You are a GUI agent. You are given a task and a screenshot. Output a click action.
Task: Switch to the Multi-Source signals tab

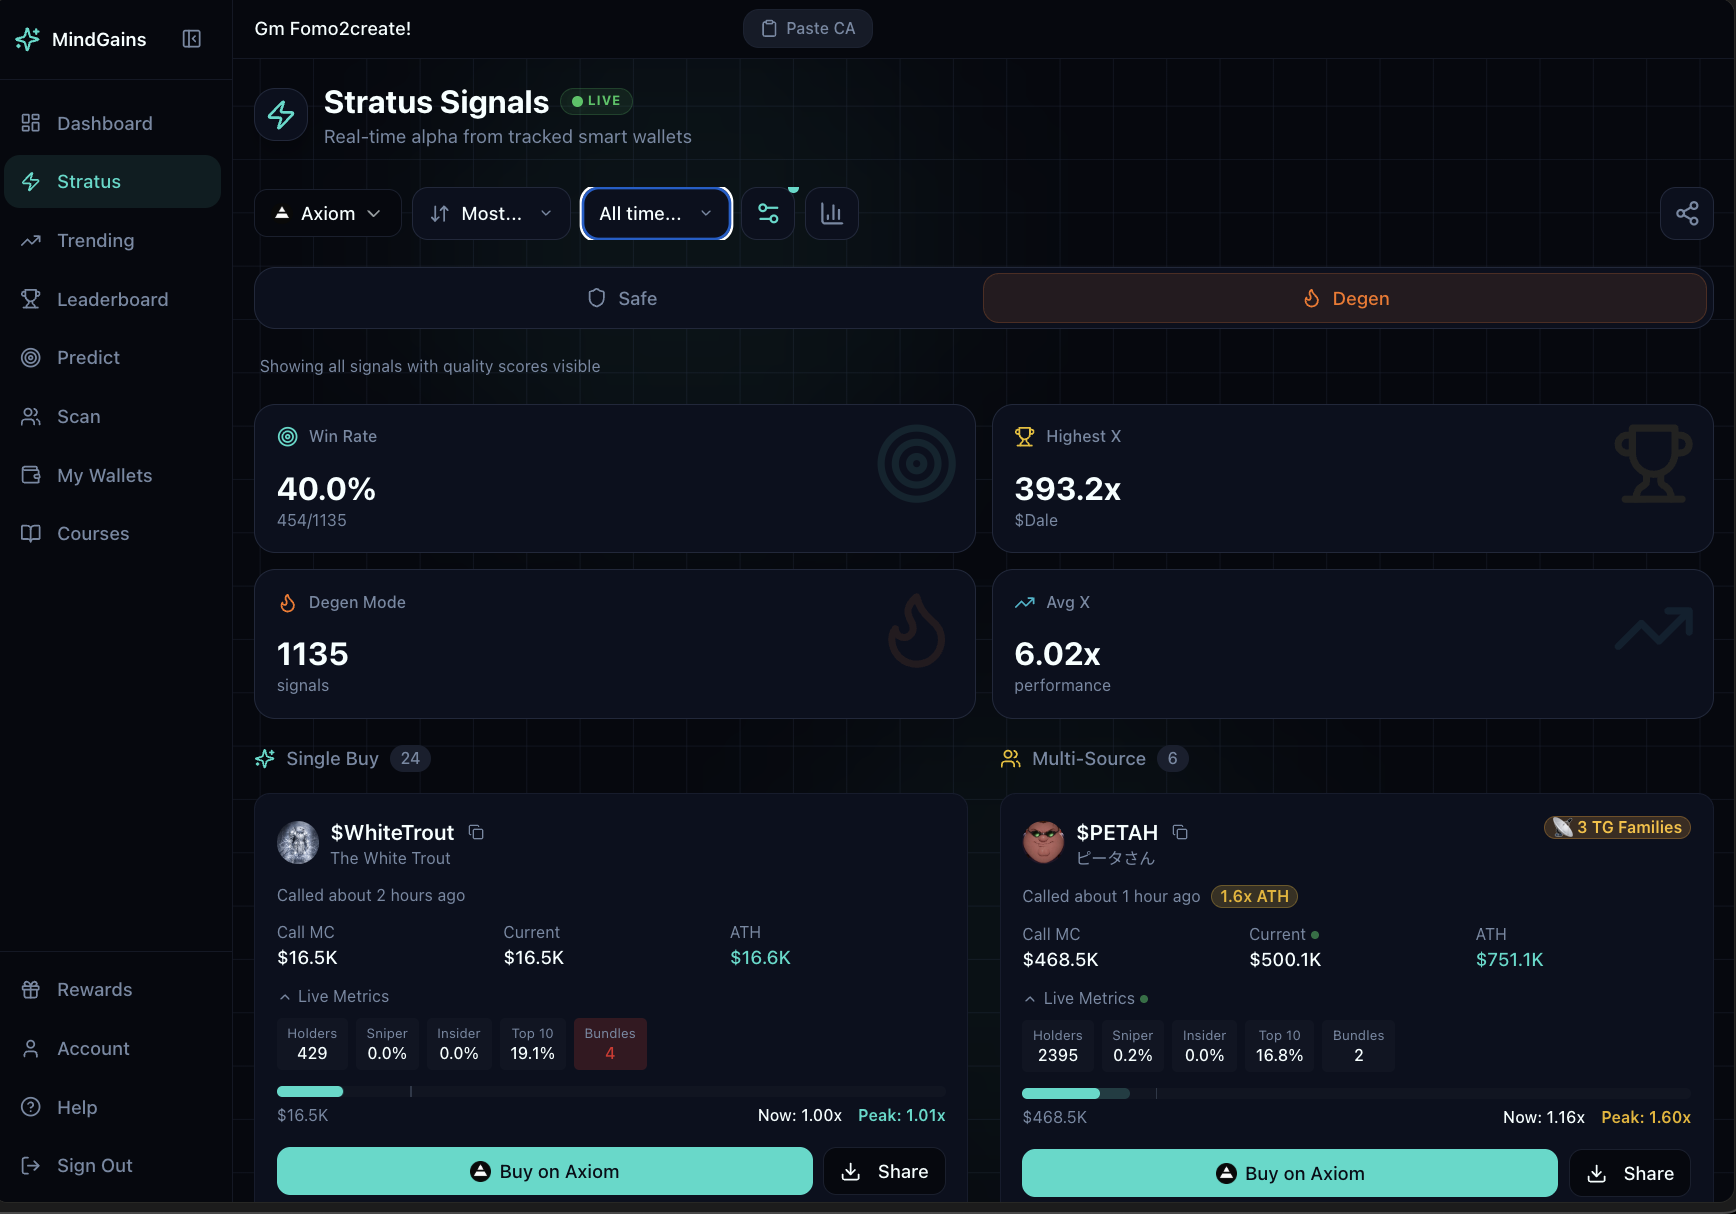(x=1088, y=758)
